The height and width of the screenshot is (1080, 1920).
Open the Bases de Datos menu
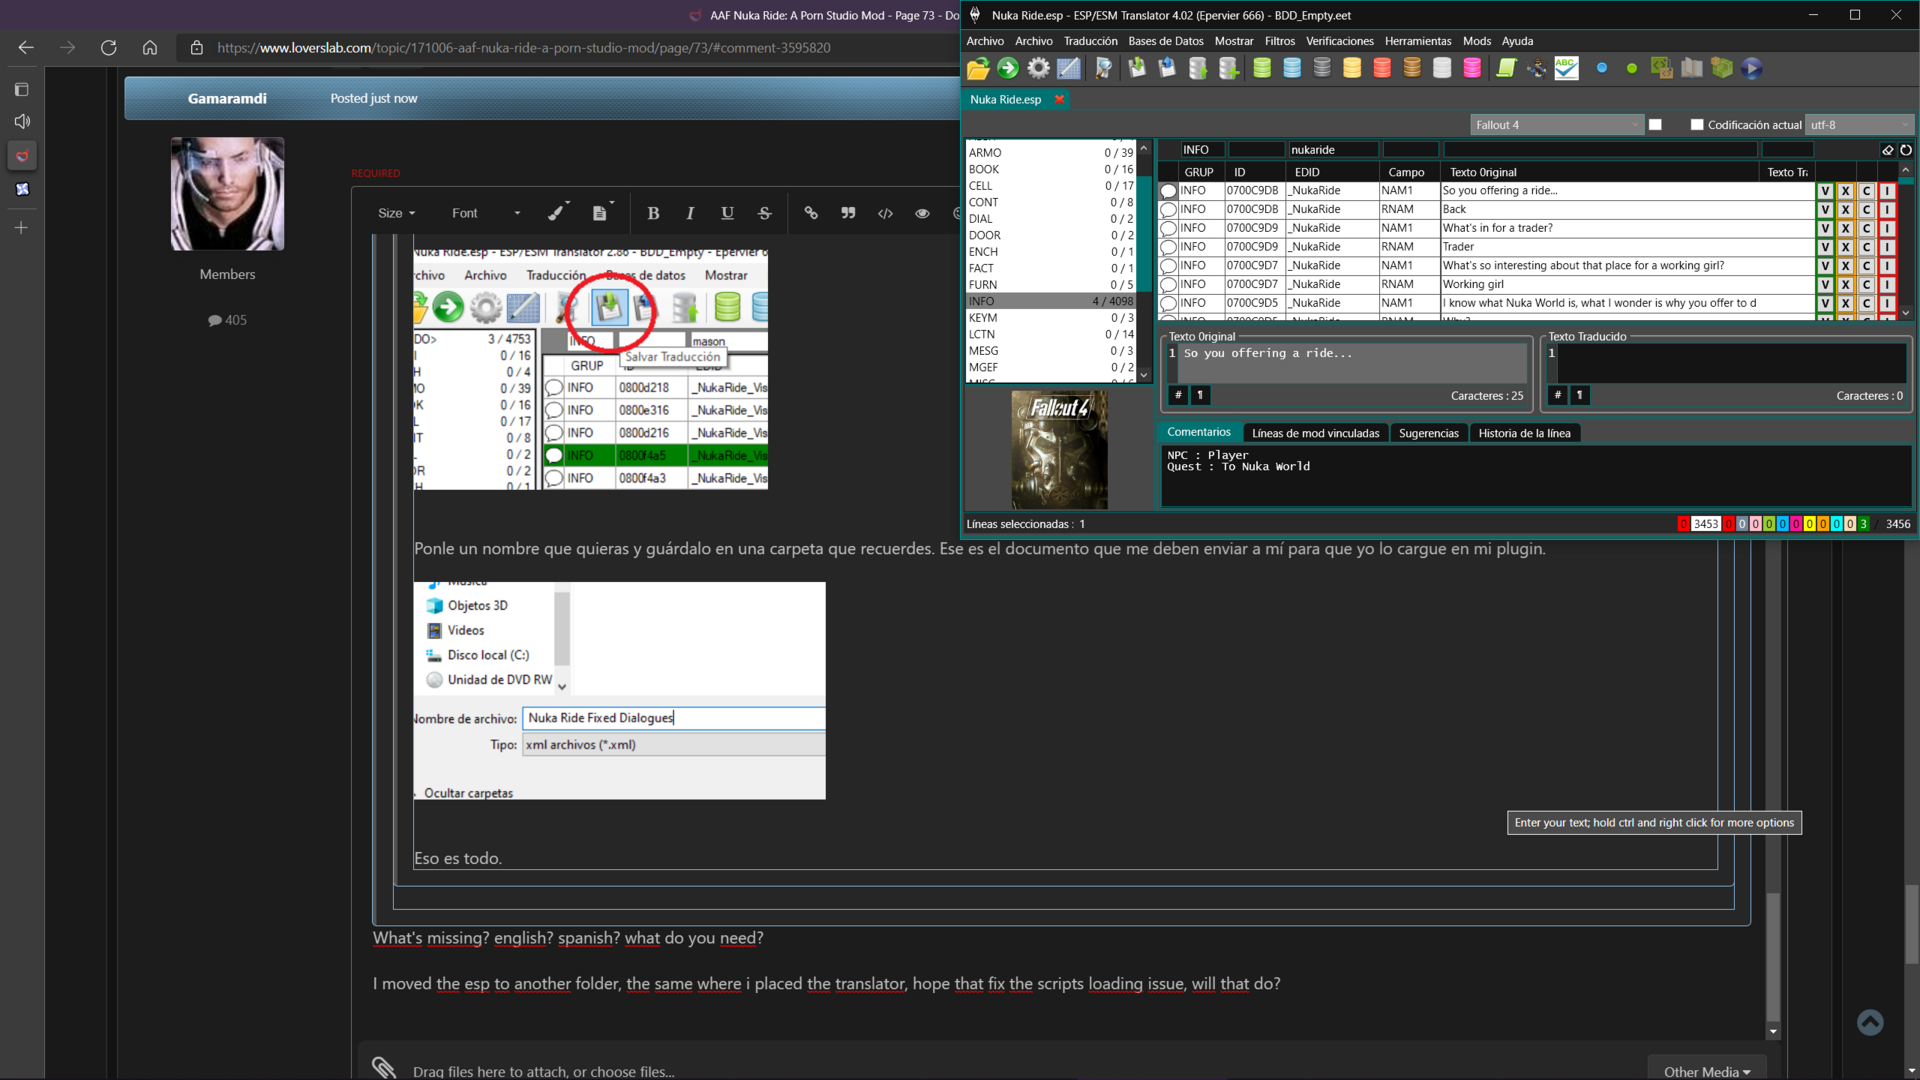pyautogui.click(x=1165, y=41)
